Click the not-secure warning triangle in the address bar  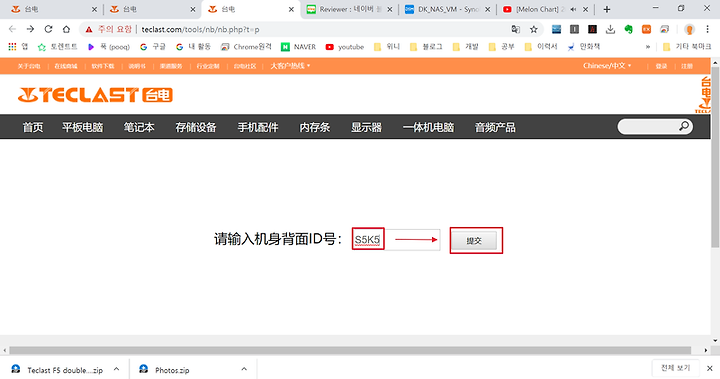pyautogui.click(x=89, y=29)
